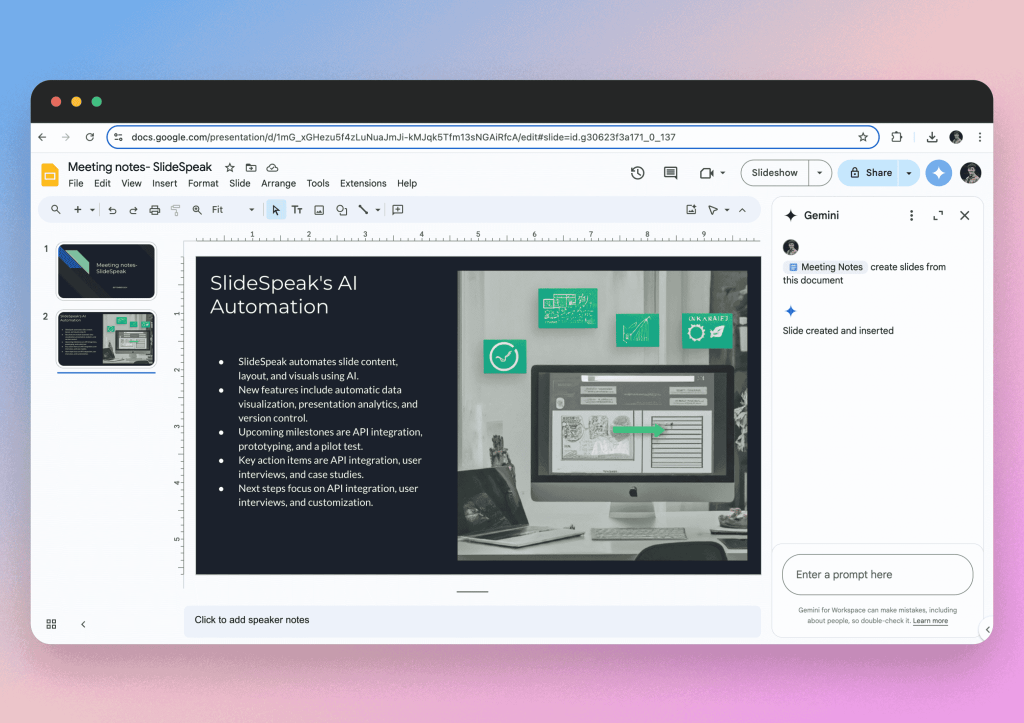Open the Slideshow options dropdown
This screenshot has width=1024, height=723.
(x=820, y=173)
